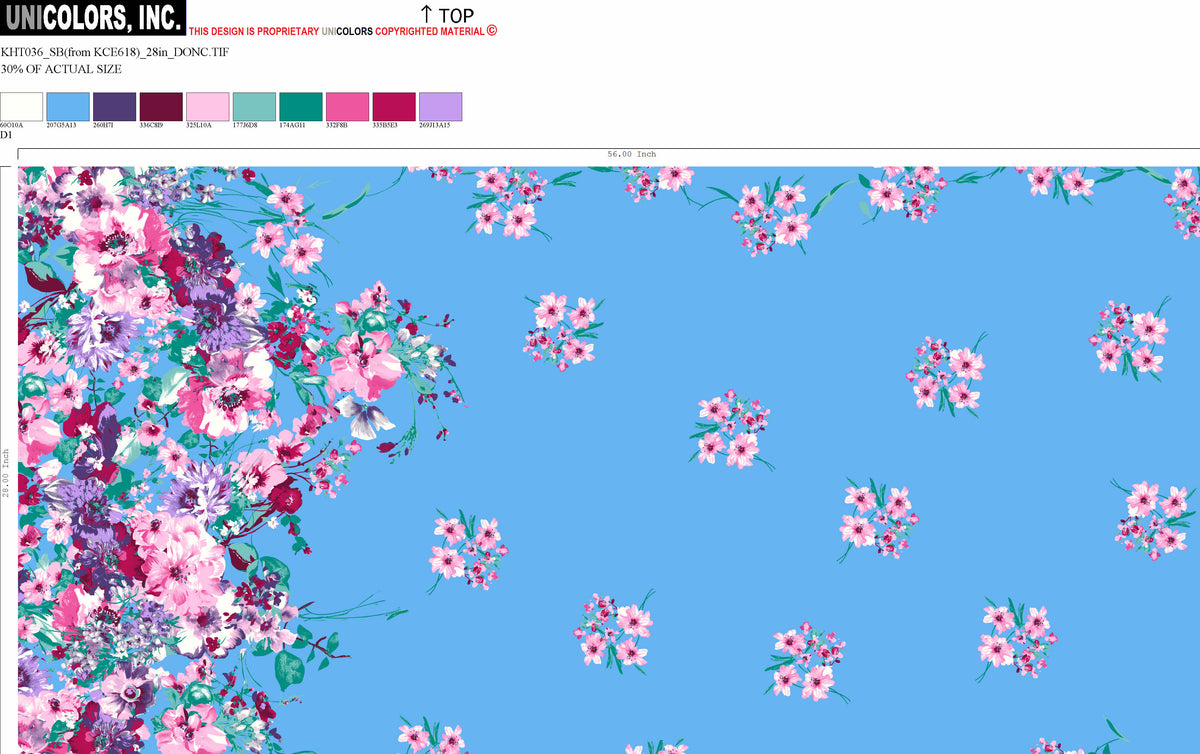Select the dark green swatch 174AG11
The image size is (1200, 754).
click(300, 107)
